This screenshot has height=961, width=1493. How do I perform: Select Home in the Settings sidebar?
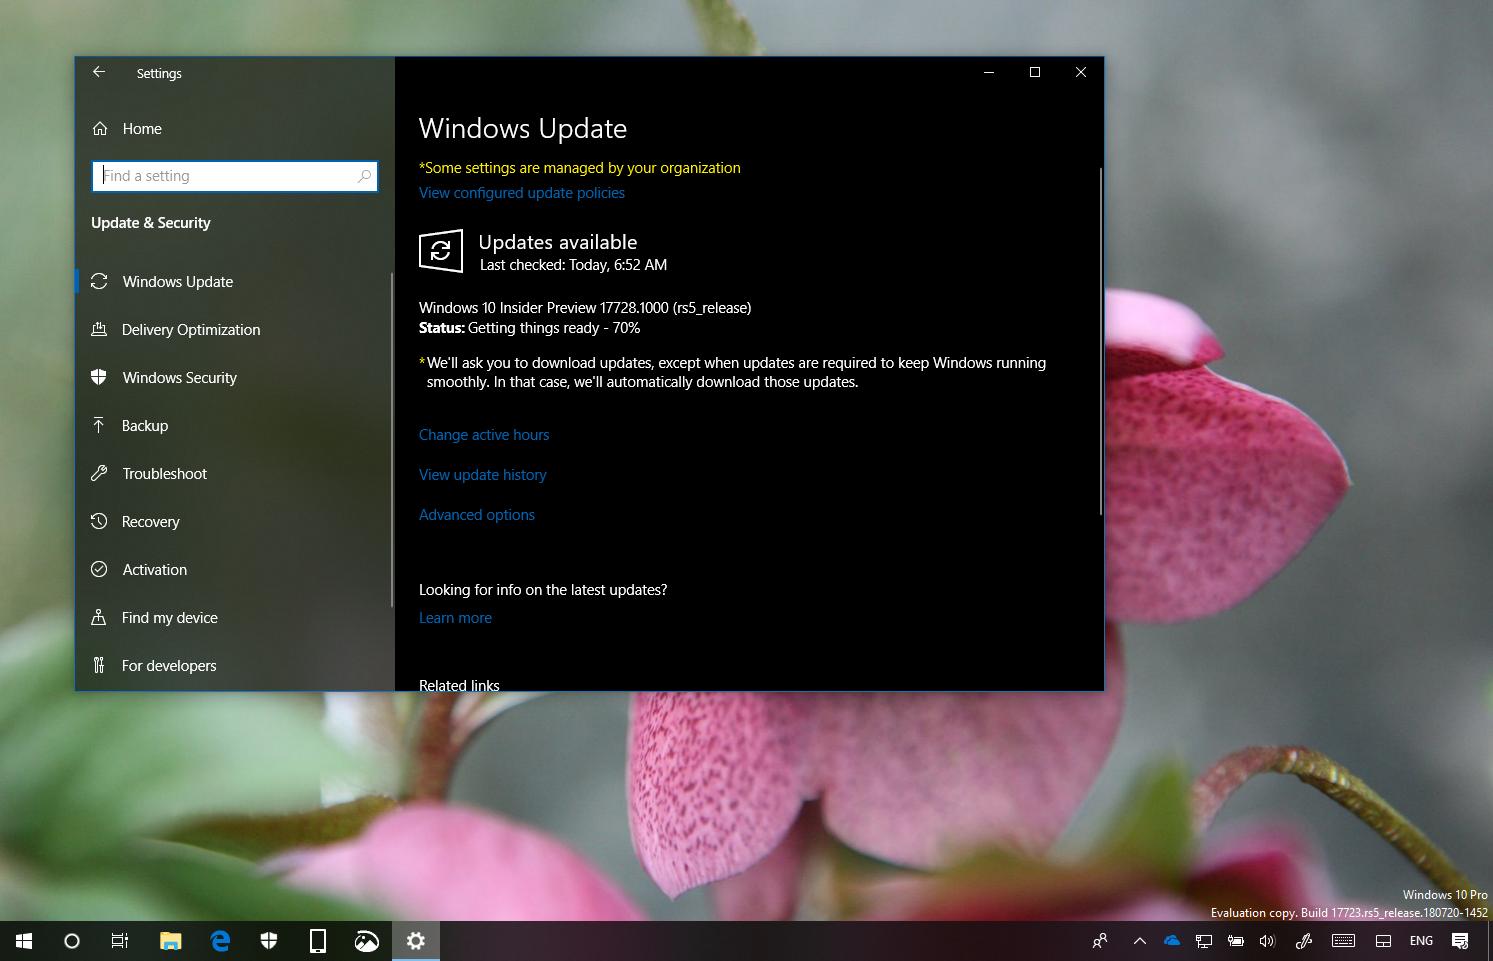141,128
